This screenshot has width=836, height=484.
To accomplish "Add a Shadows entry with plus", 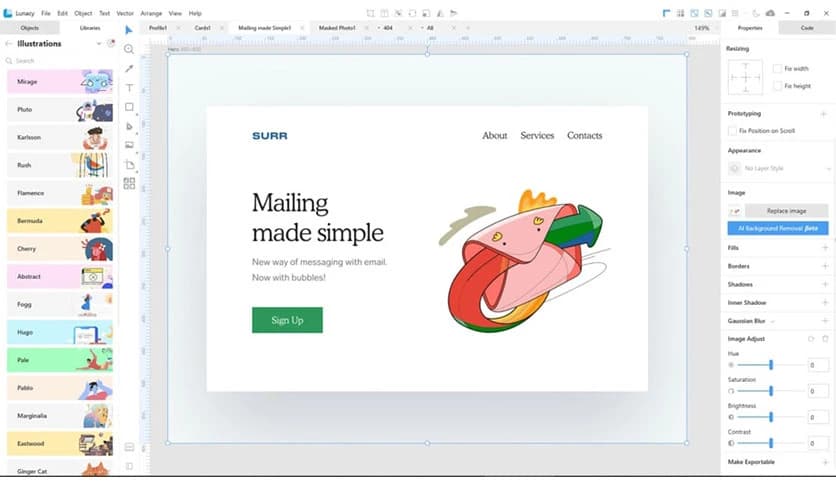I will [825, 284].
